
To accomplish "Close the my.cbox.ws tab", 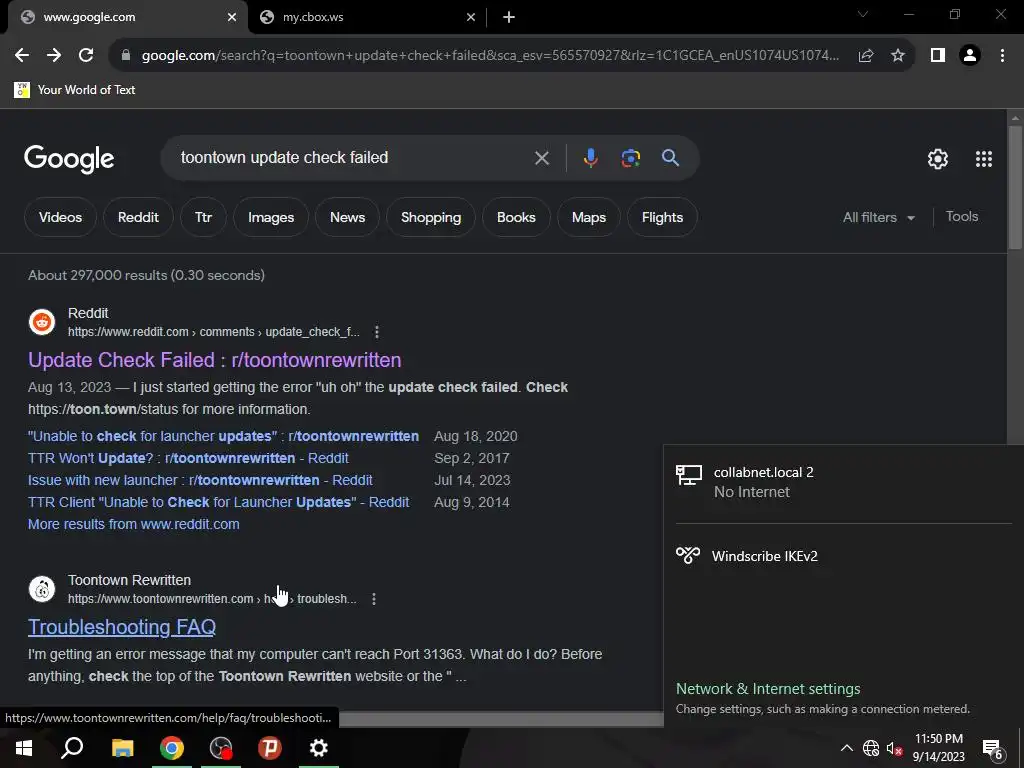I will coord(471,18).
